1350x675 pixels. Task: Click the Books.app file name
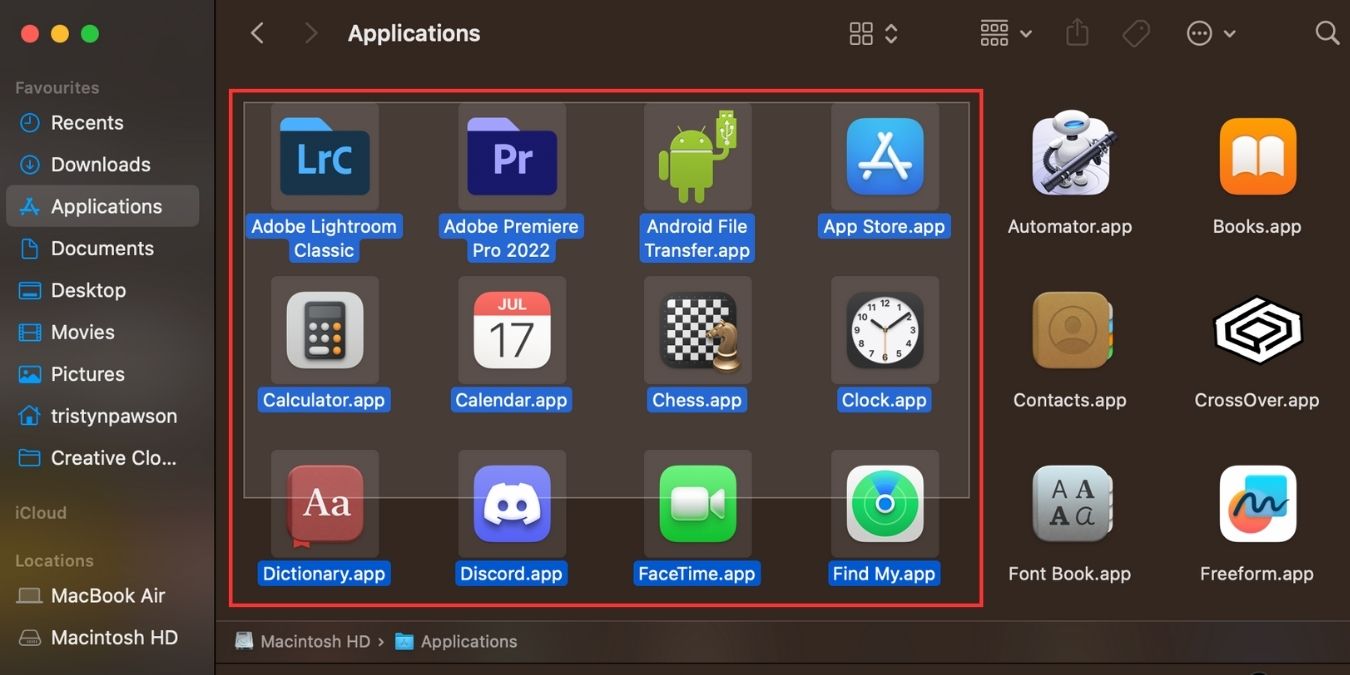(1257, 226)
